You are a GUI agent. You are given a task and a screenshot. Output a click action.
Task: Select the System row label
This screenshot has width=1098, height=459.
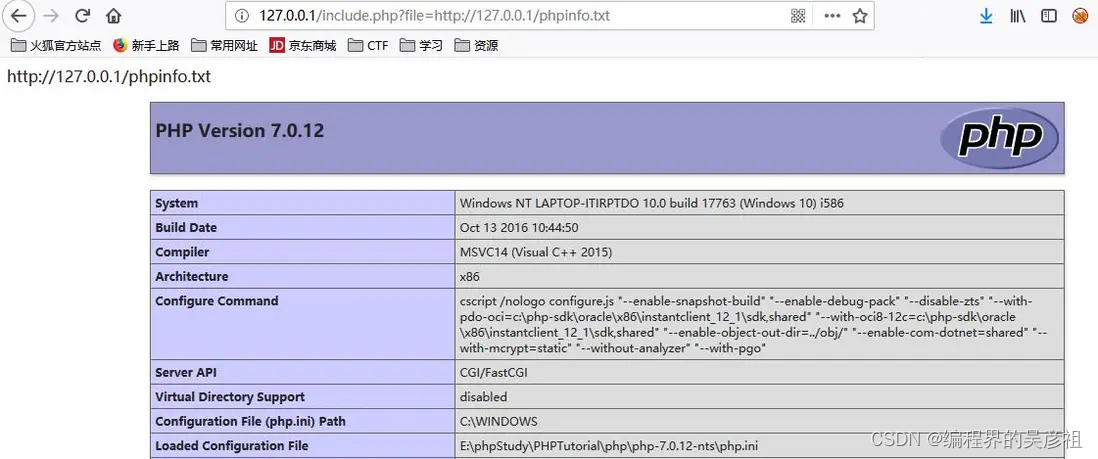(x=176, y=203)
